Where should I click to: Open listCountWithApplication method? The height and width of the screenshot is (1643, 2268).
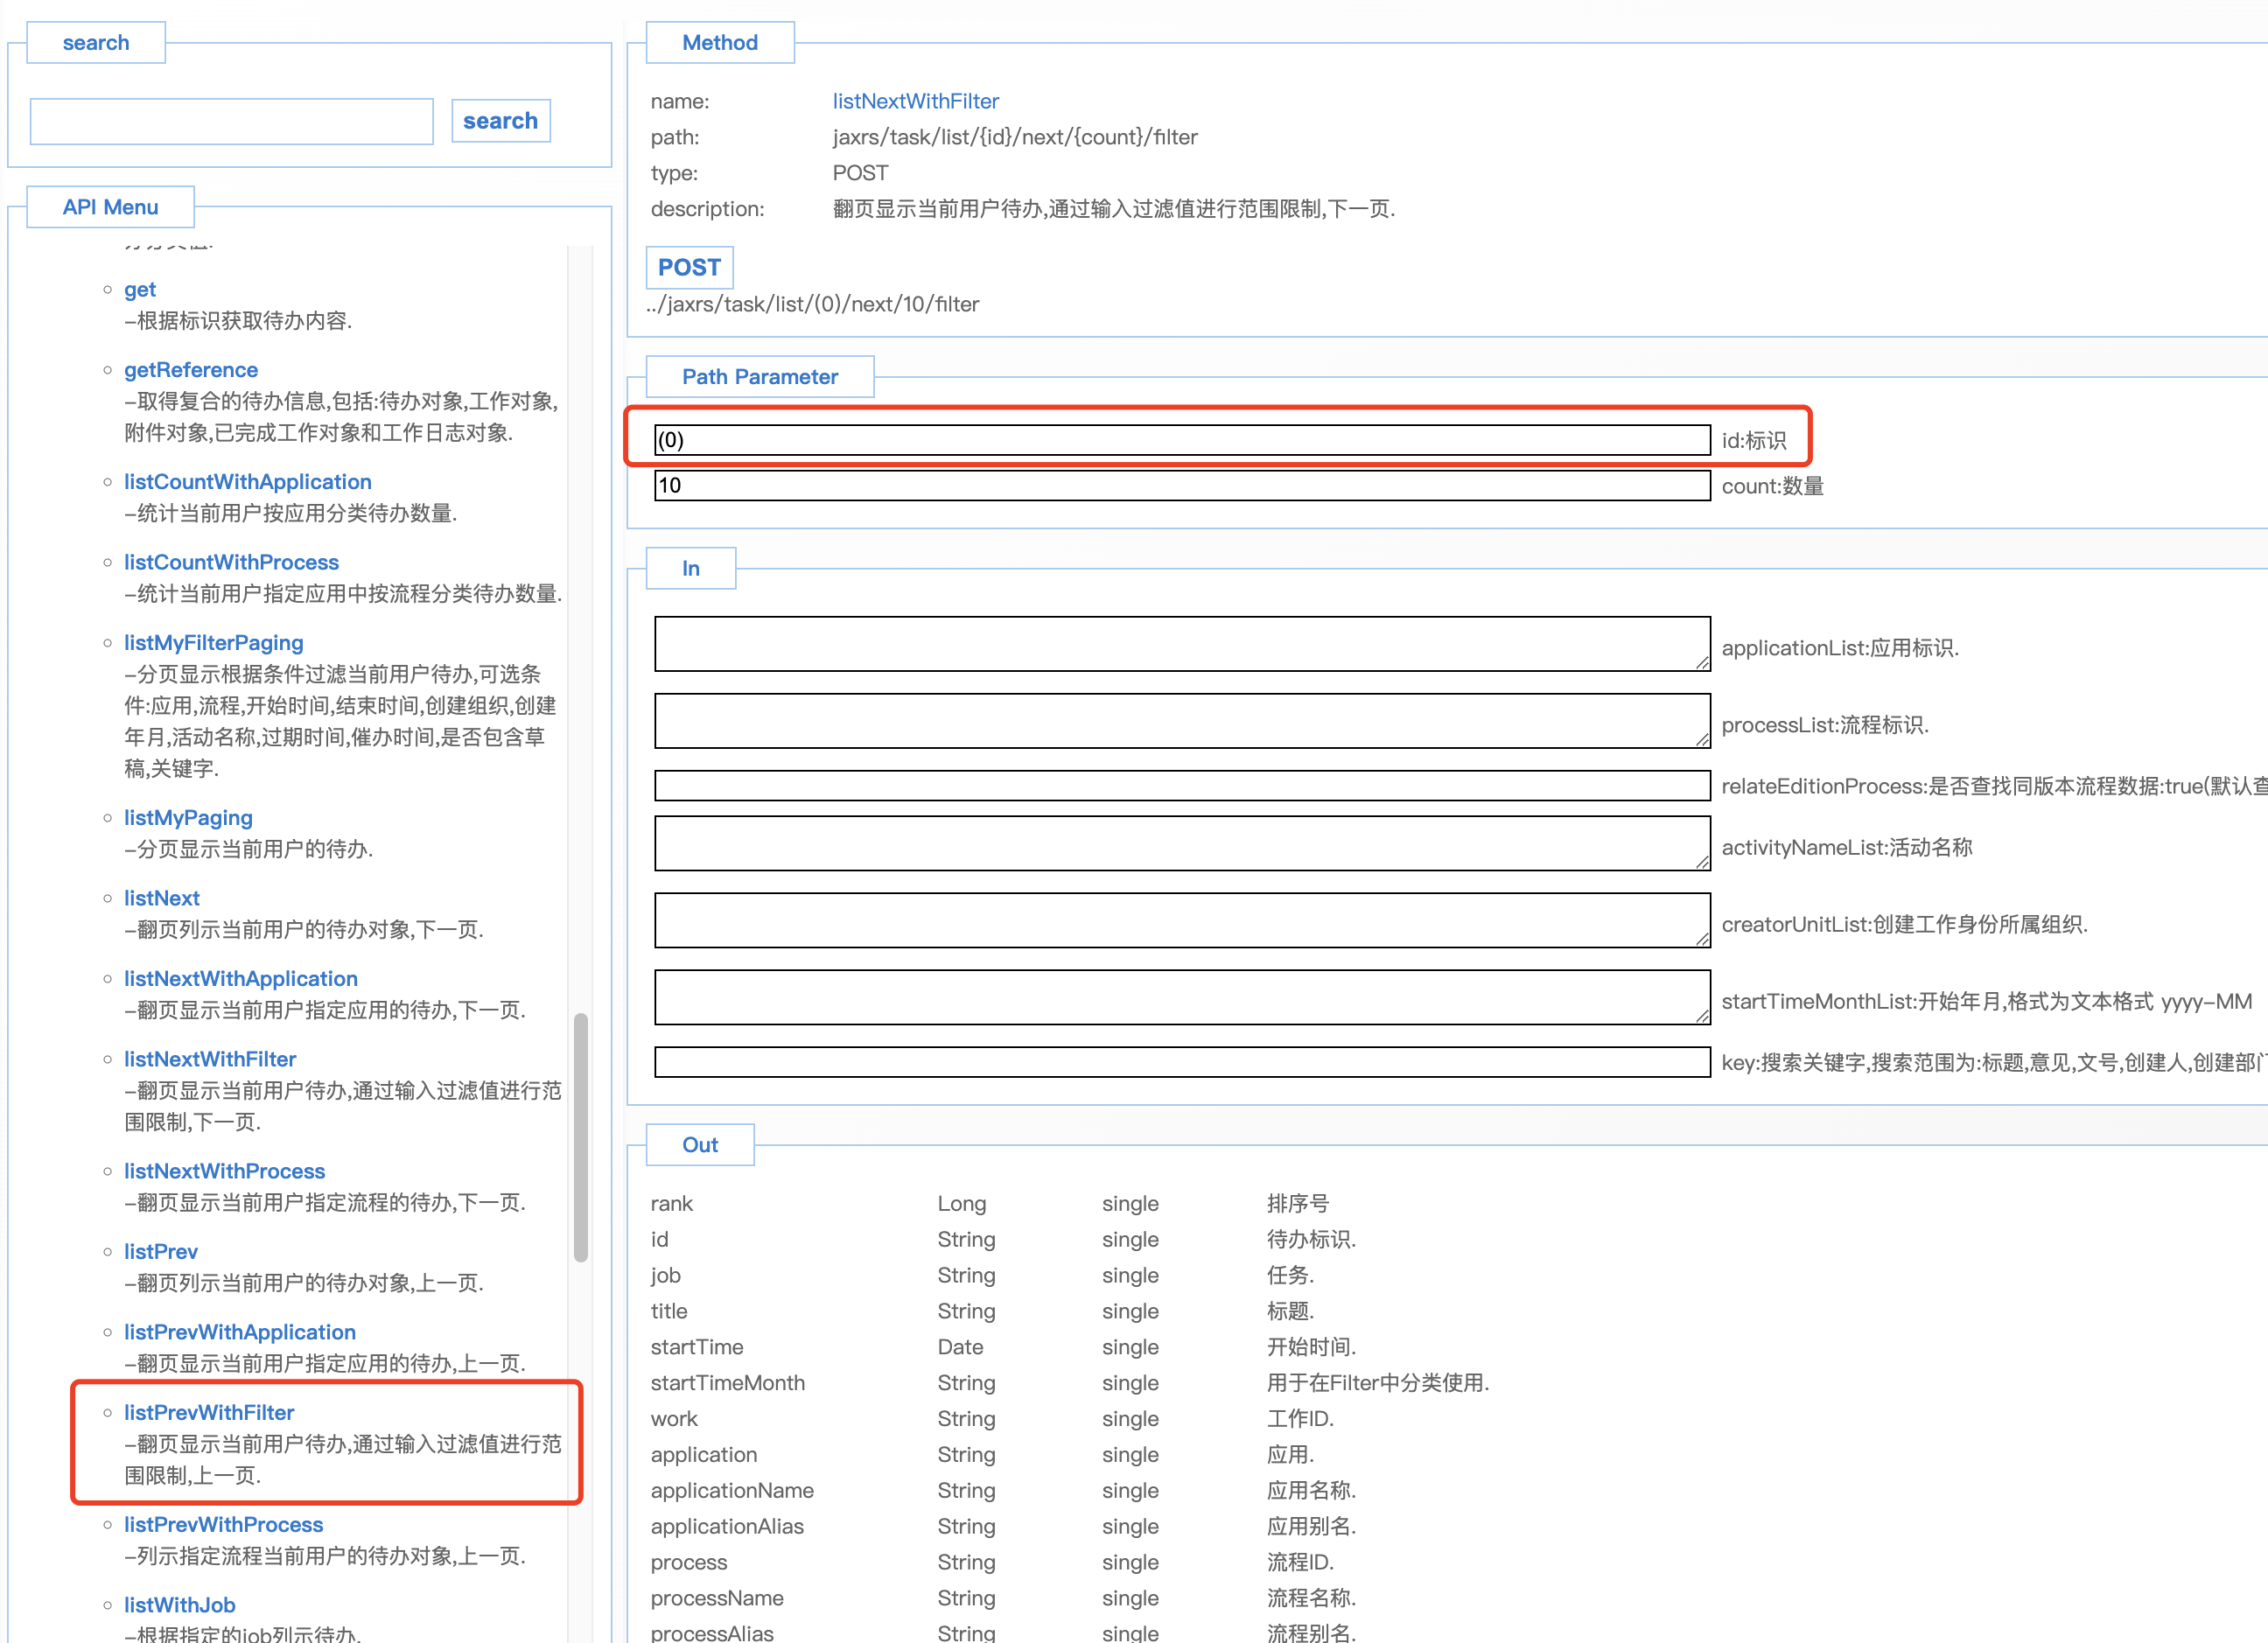(x=247, y=482)
